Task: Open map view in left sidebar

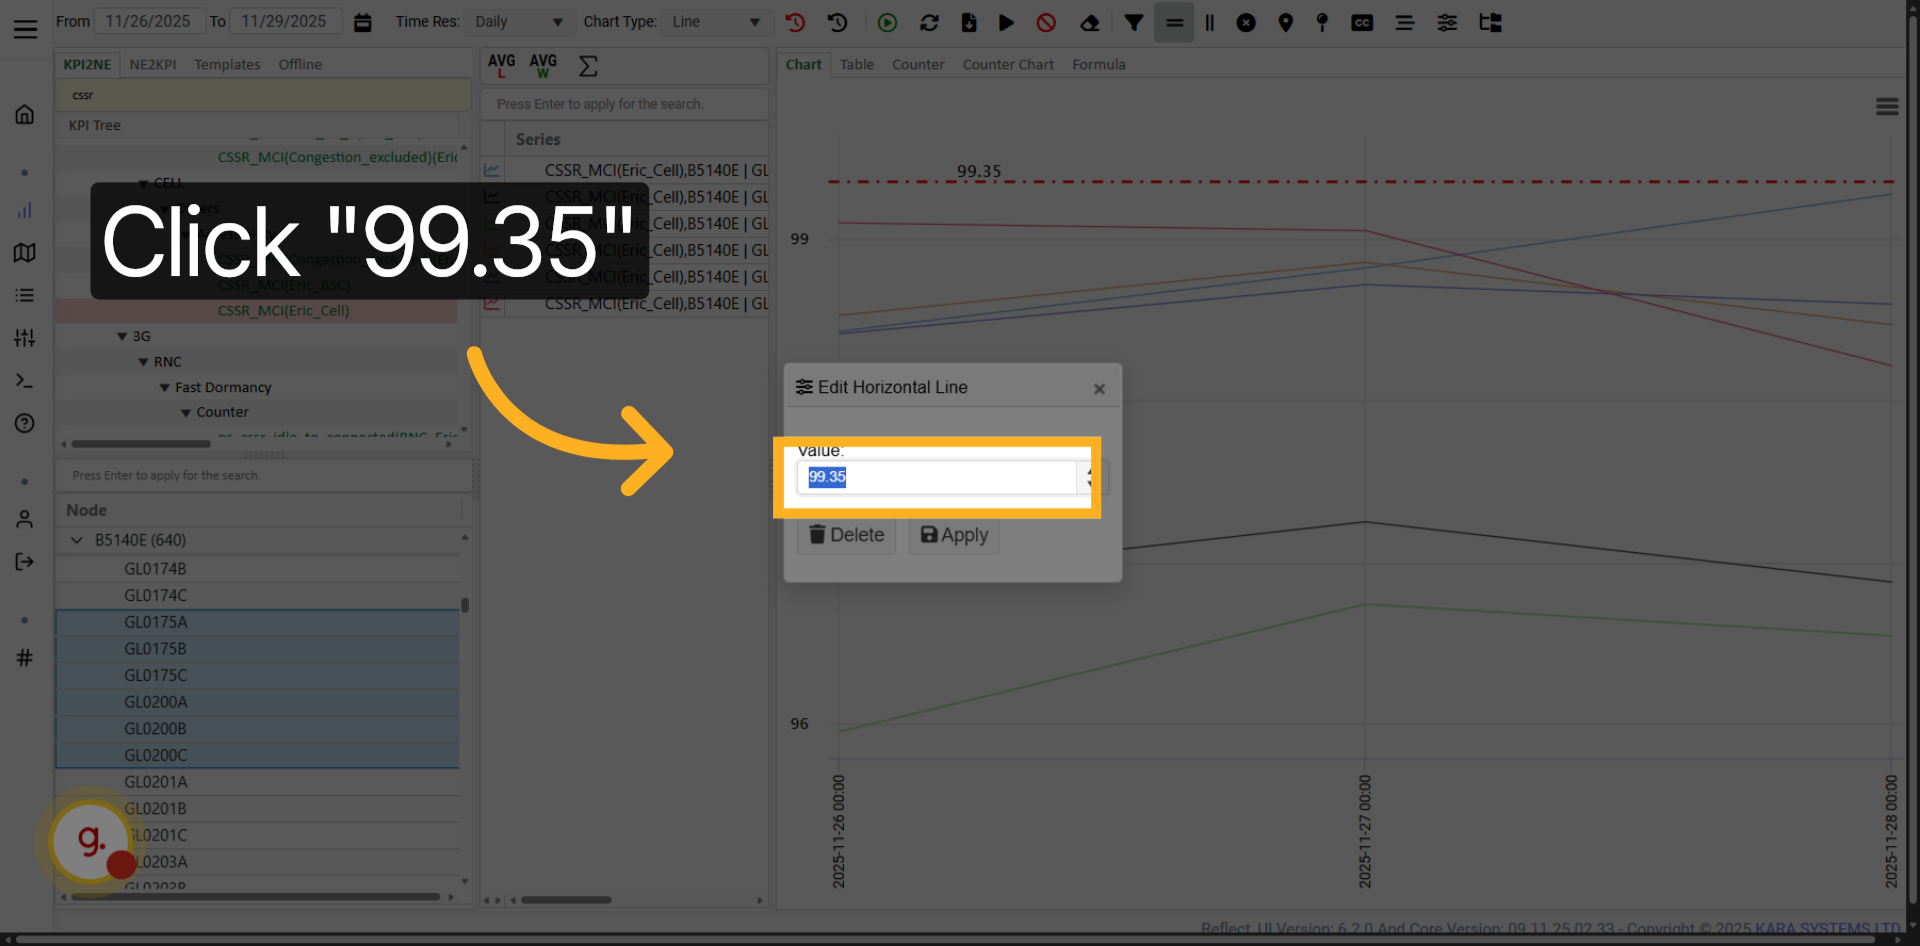Action: pos(25,252)
